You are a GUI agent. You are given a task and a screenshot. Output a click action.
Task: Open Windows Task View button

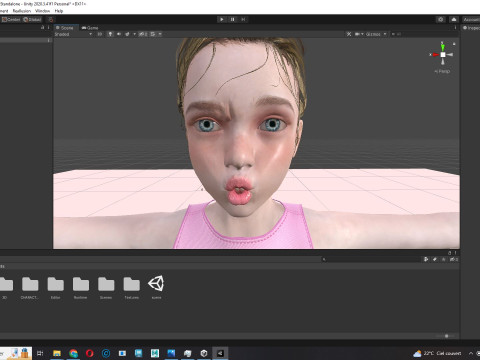(x=40, y=353)
